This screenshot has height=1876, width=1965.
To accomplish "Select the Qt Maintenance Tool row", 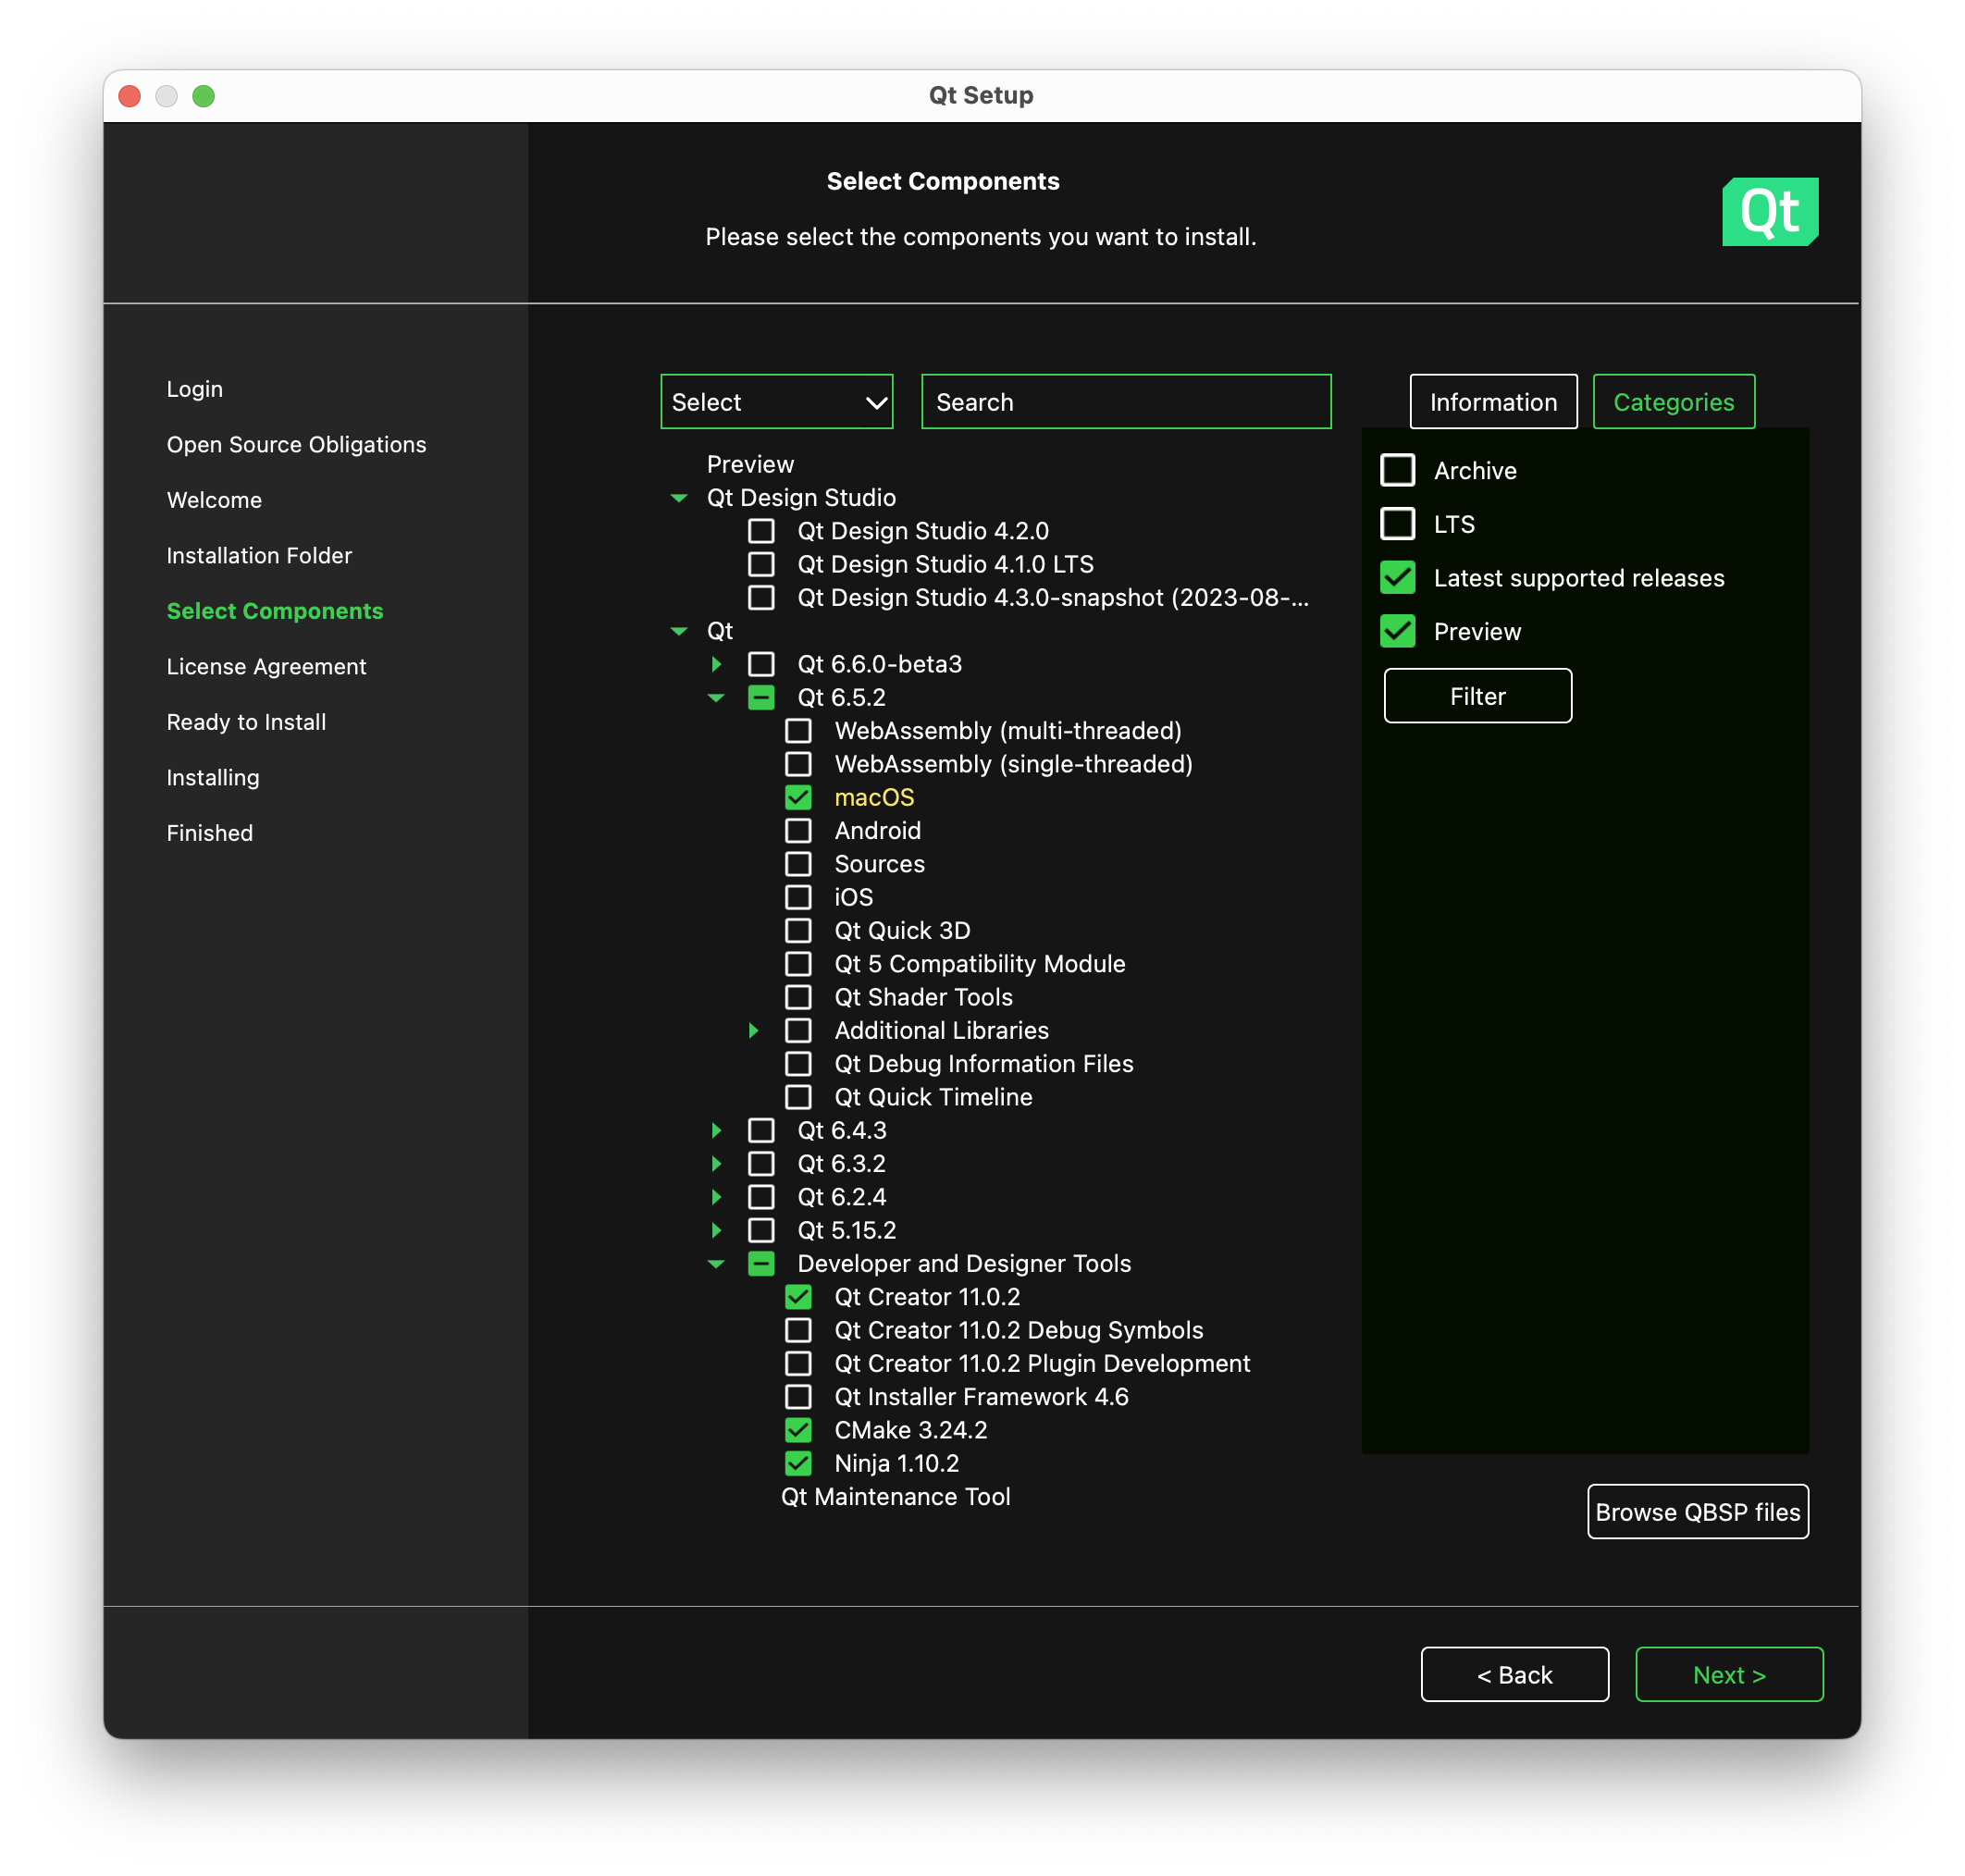I will (x=895, y=1497).
